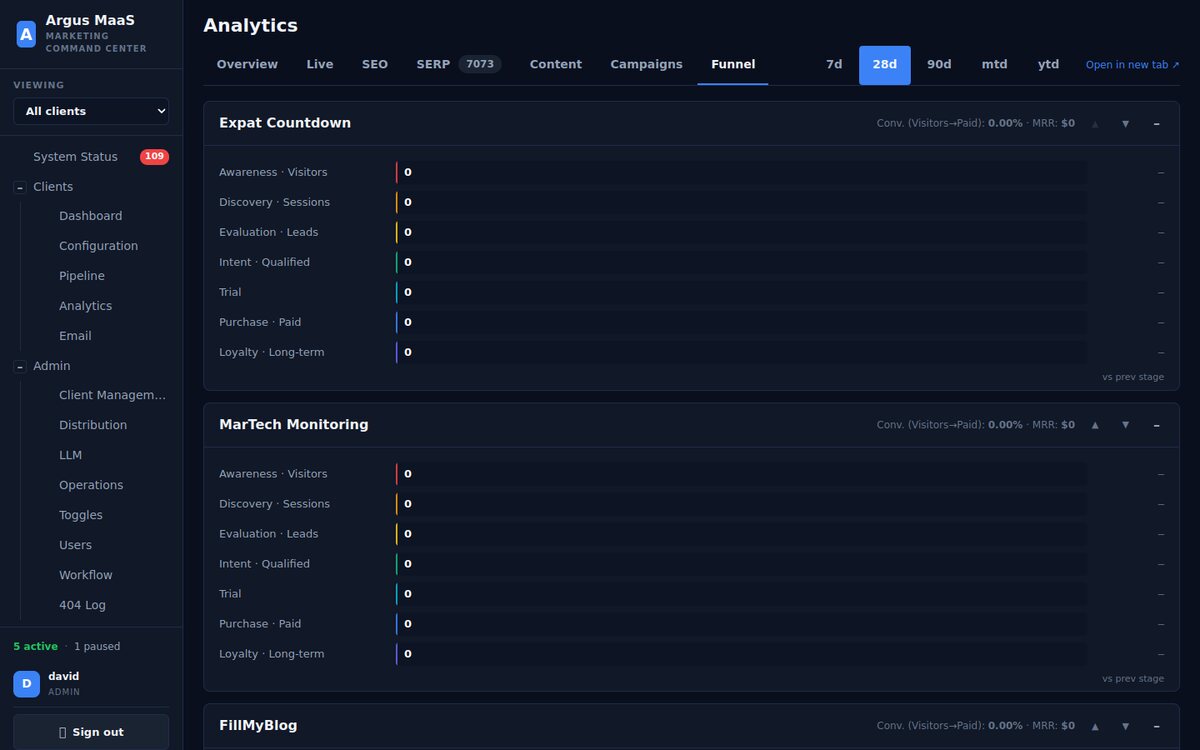
Task: Switch to the Campaigns tab
Action: 647,64
